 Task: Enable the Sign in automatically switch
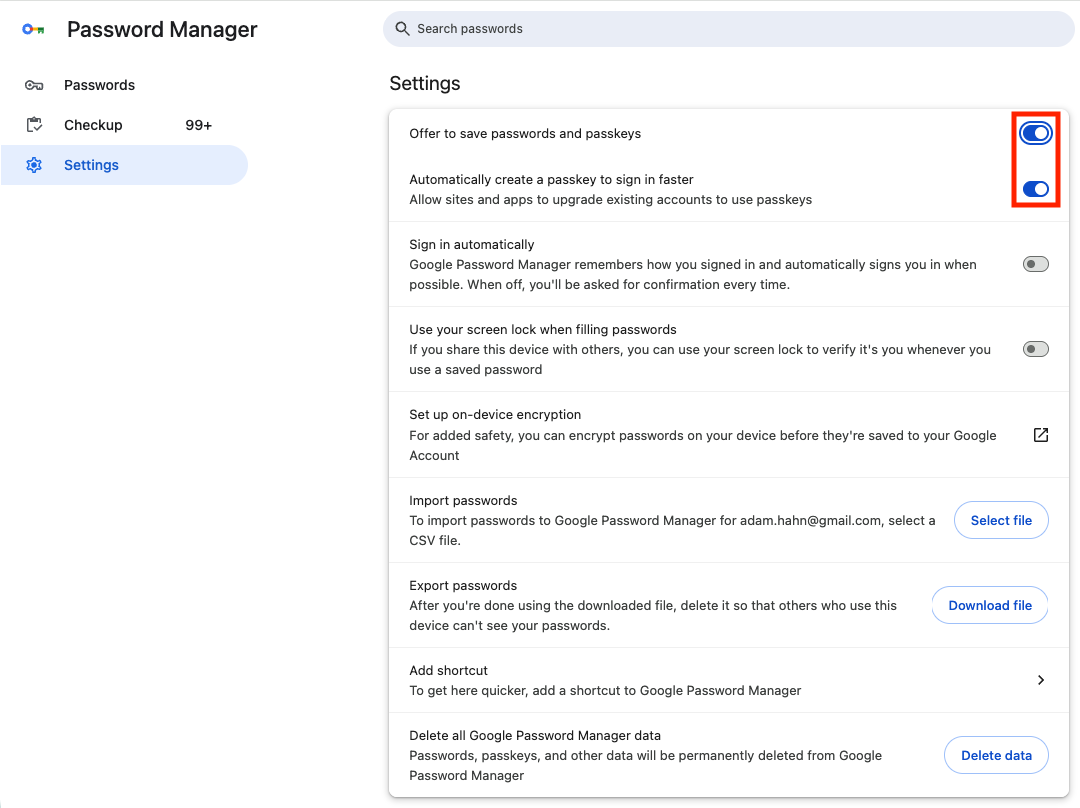click(1035, 264)
